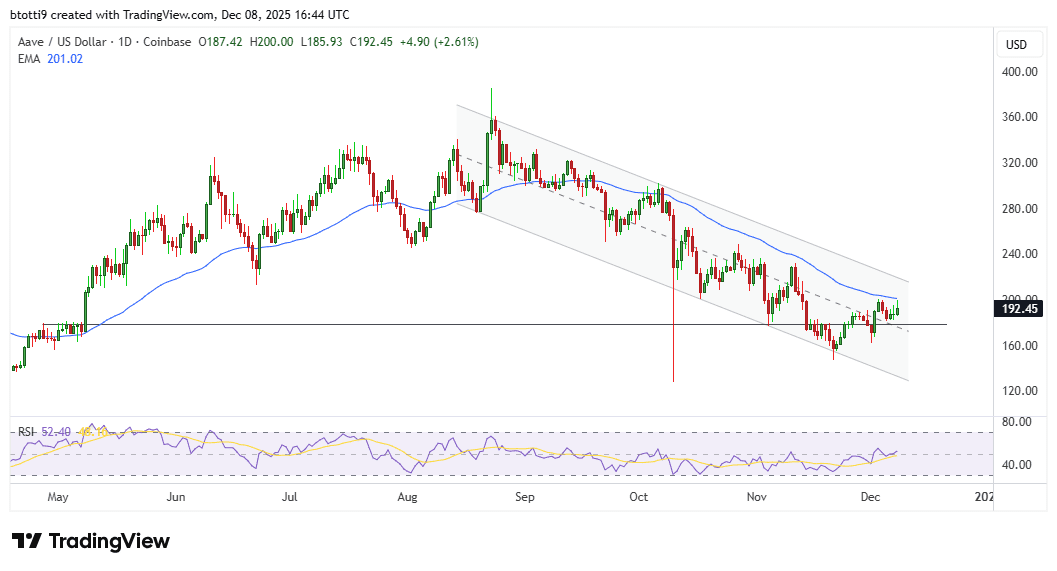Click the Coinbase exchange label
Image resolution: width=1057 pixels, height=571 pixels.
pyautogui.click(x=167, y=42)
